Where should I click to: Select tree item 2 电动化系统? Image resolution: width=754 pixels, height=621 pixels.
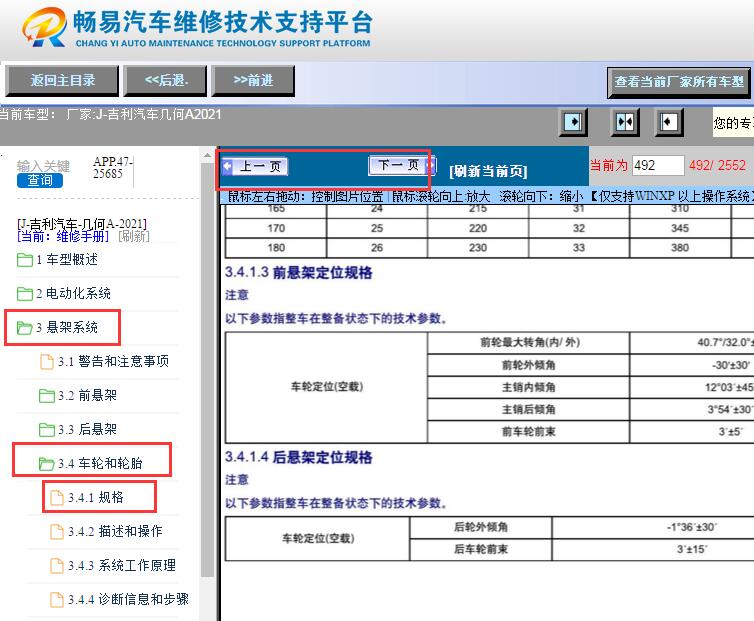pos(73,293)
